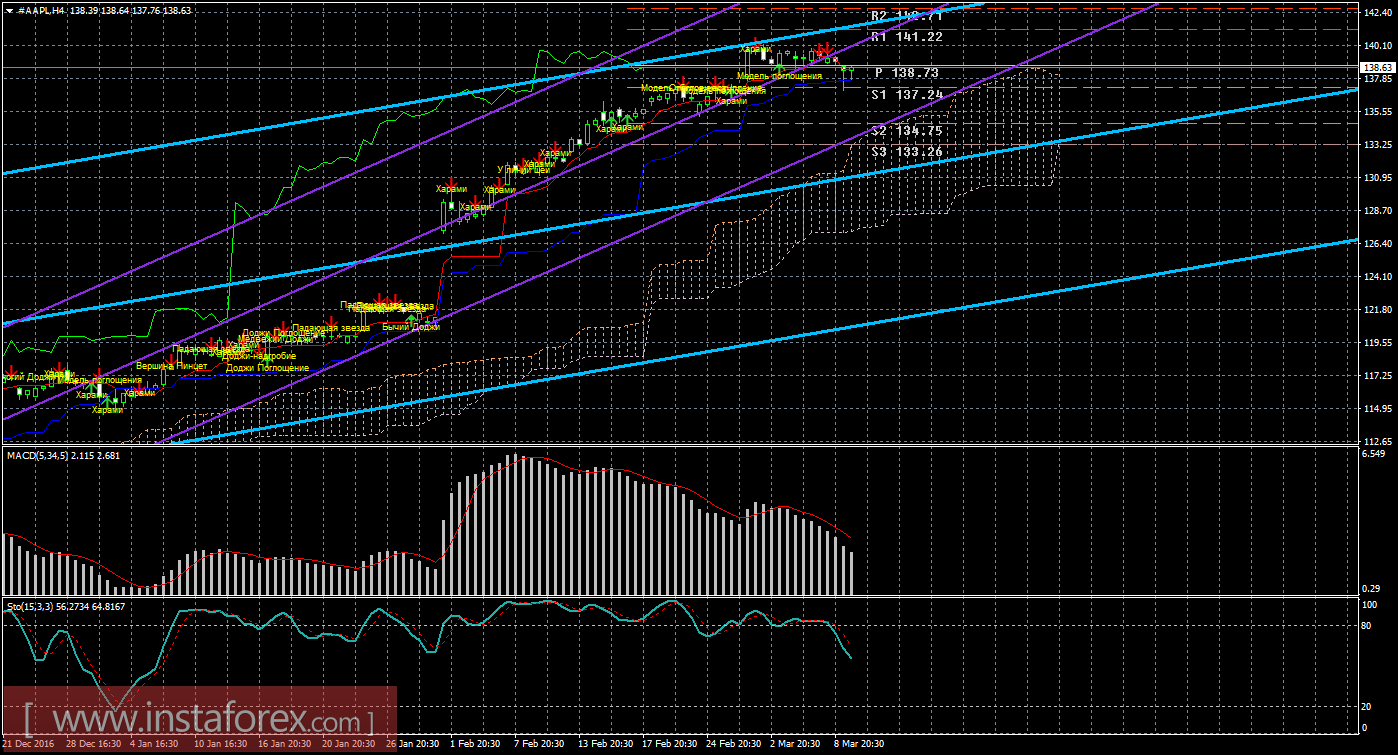
Task: Click the stochastic scale value 100
Action: coord(1370,605)
